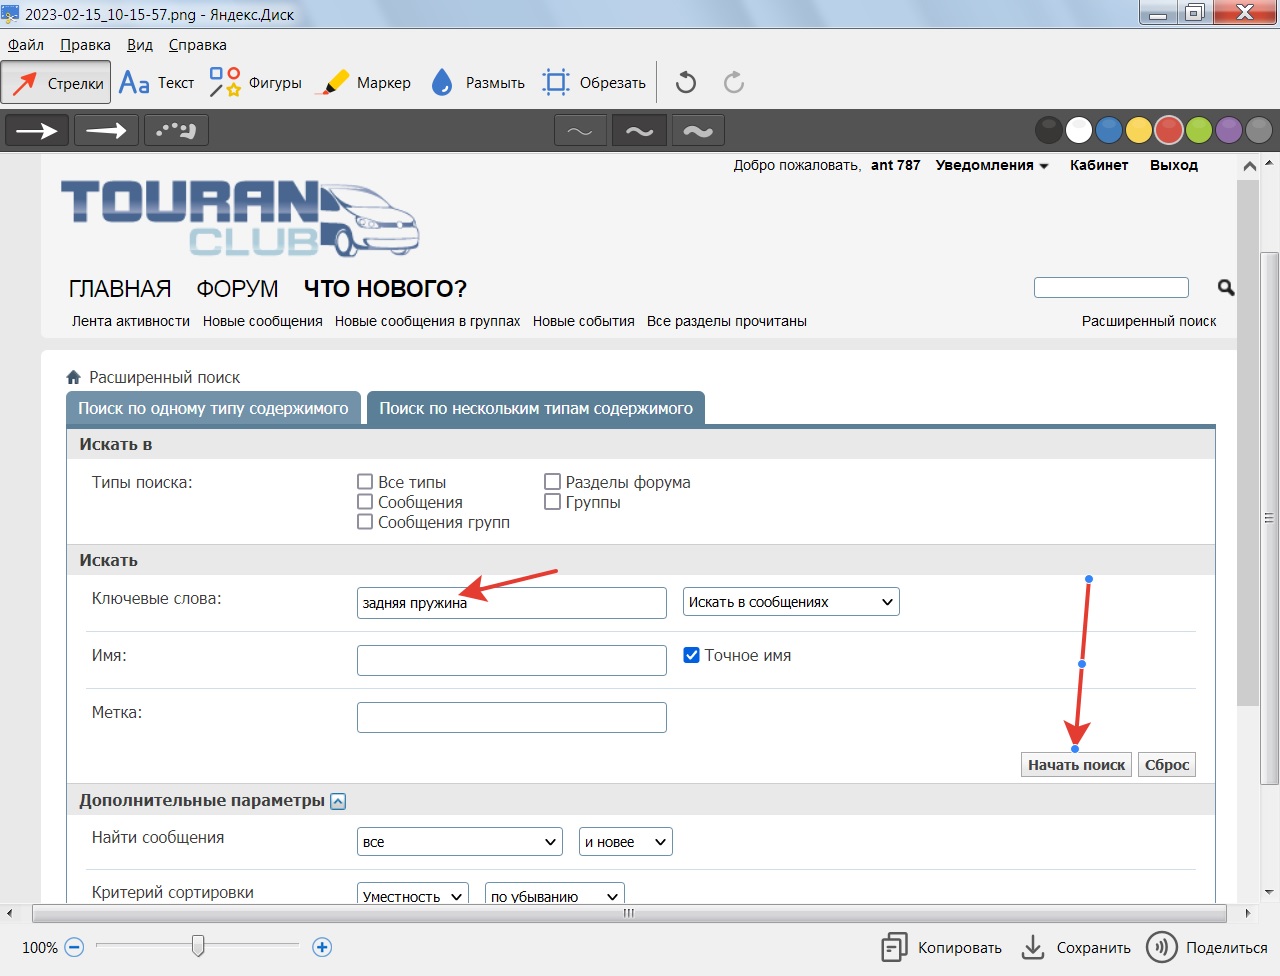
Task: Click the undo arrow icon
Action: coord(686,82)
